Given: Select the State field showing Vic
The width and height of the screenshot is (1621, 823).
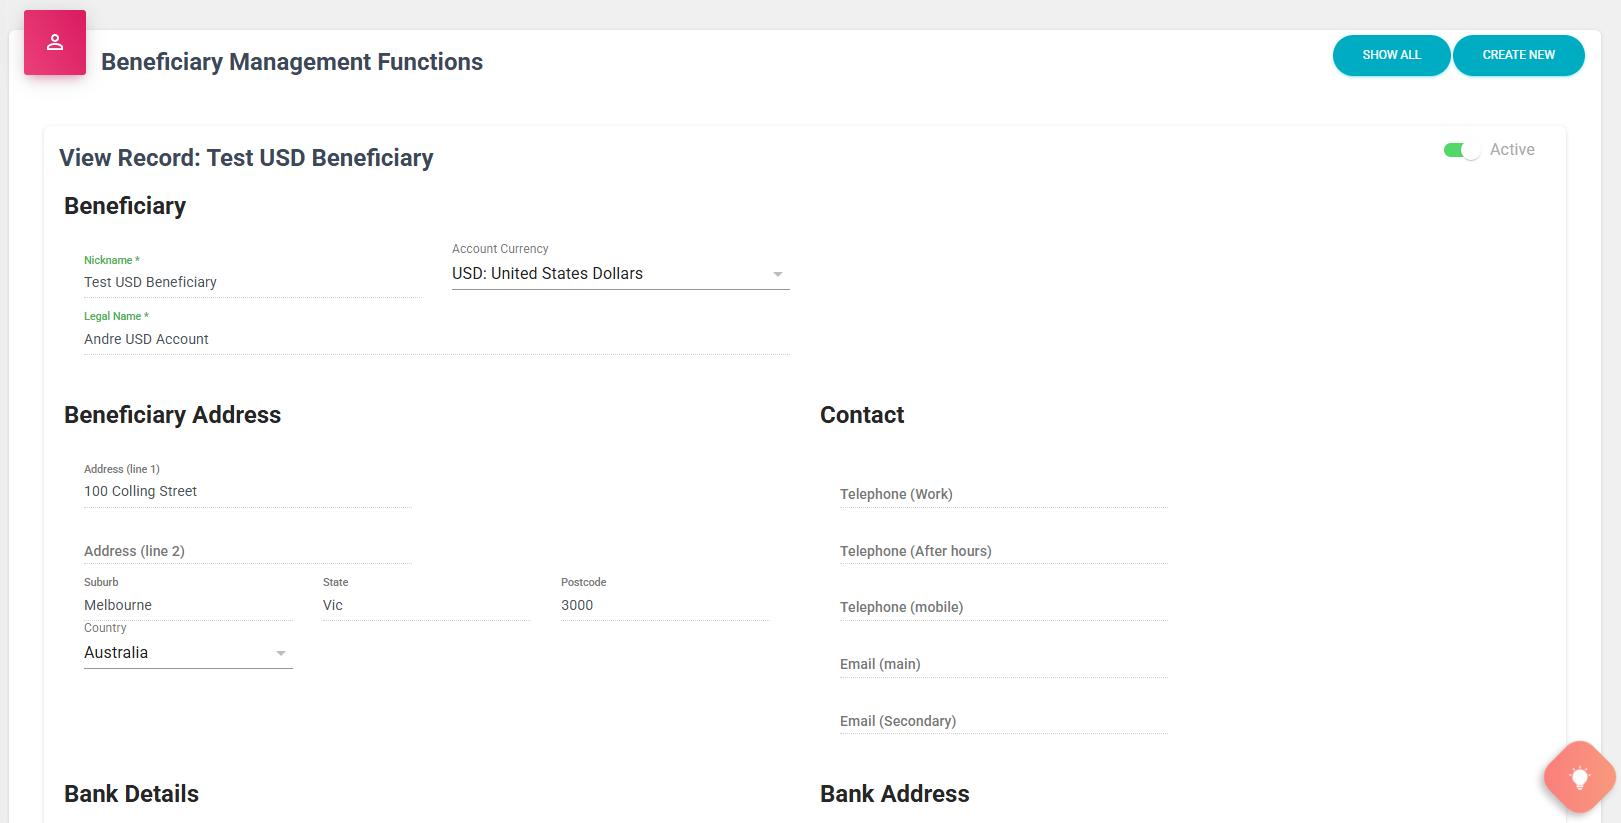Looking at the screenshot, I should click(x=425, y=606).
